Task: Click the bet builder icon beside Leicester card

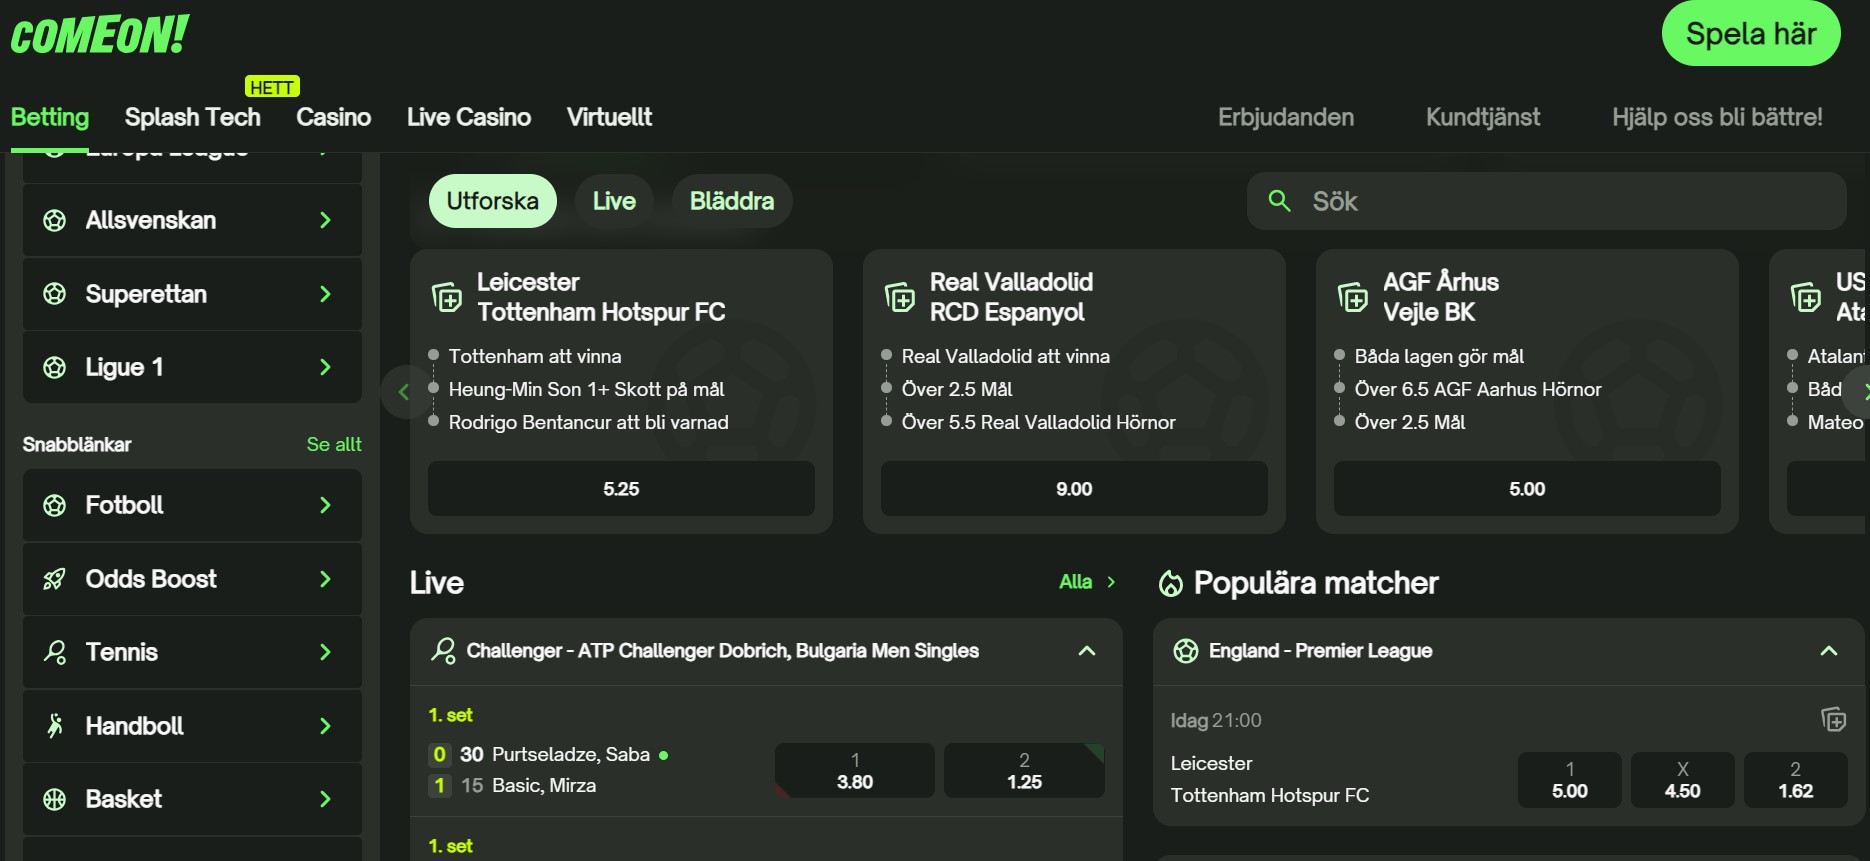Action: coord(447,297)
